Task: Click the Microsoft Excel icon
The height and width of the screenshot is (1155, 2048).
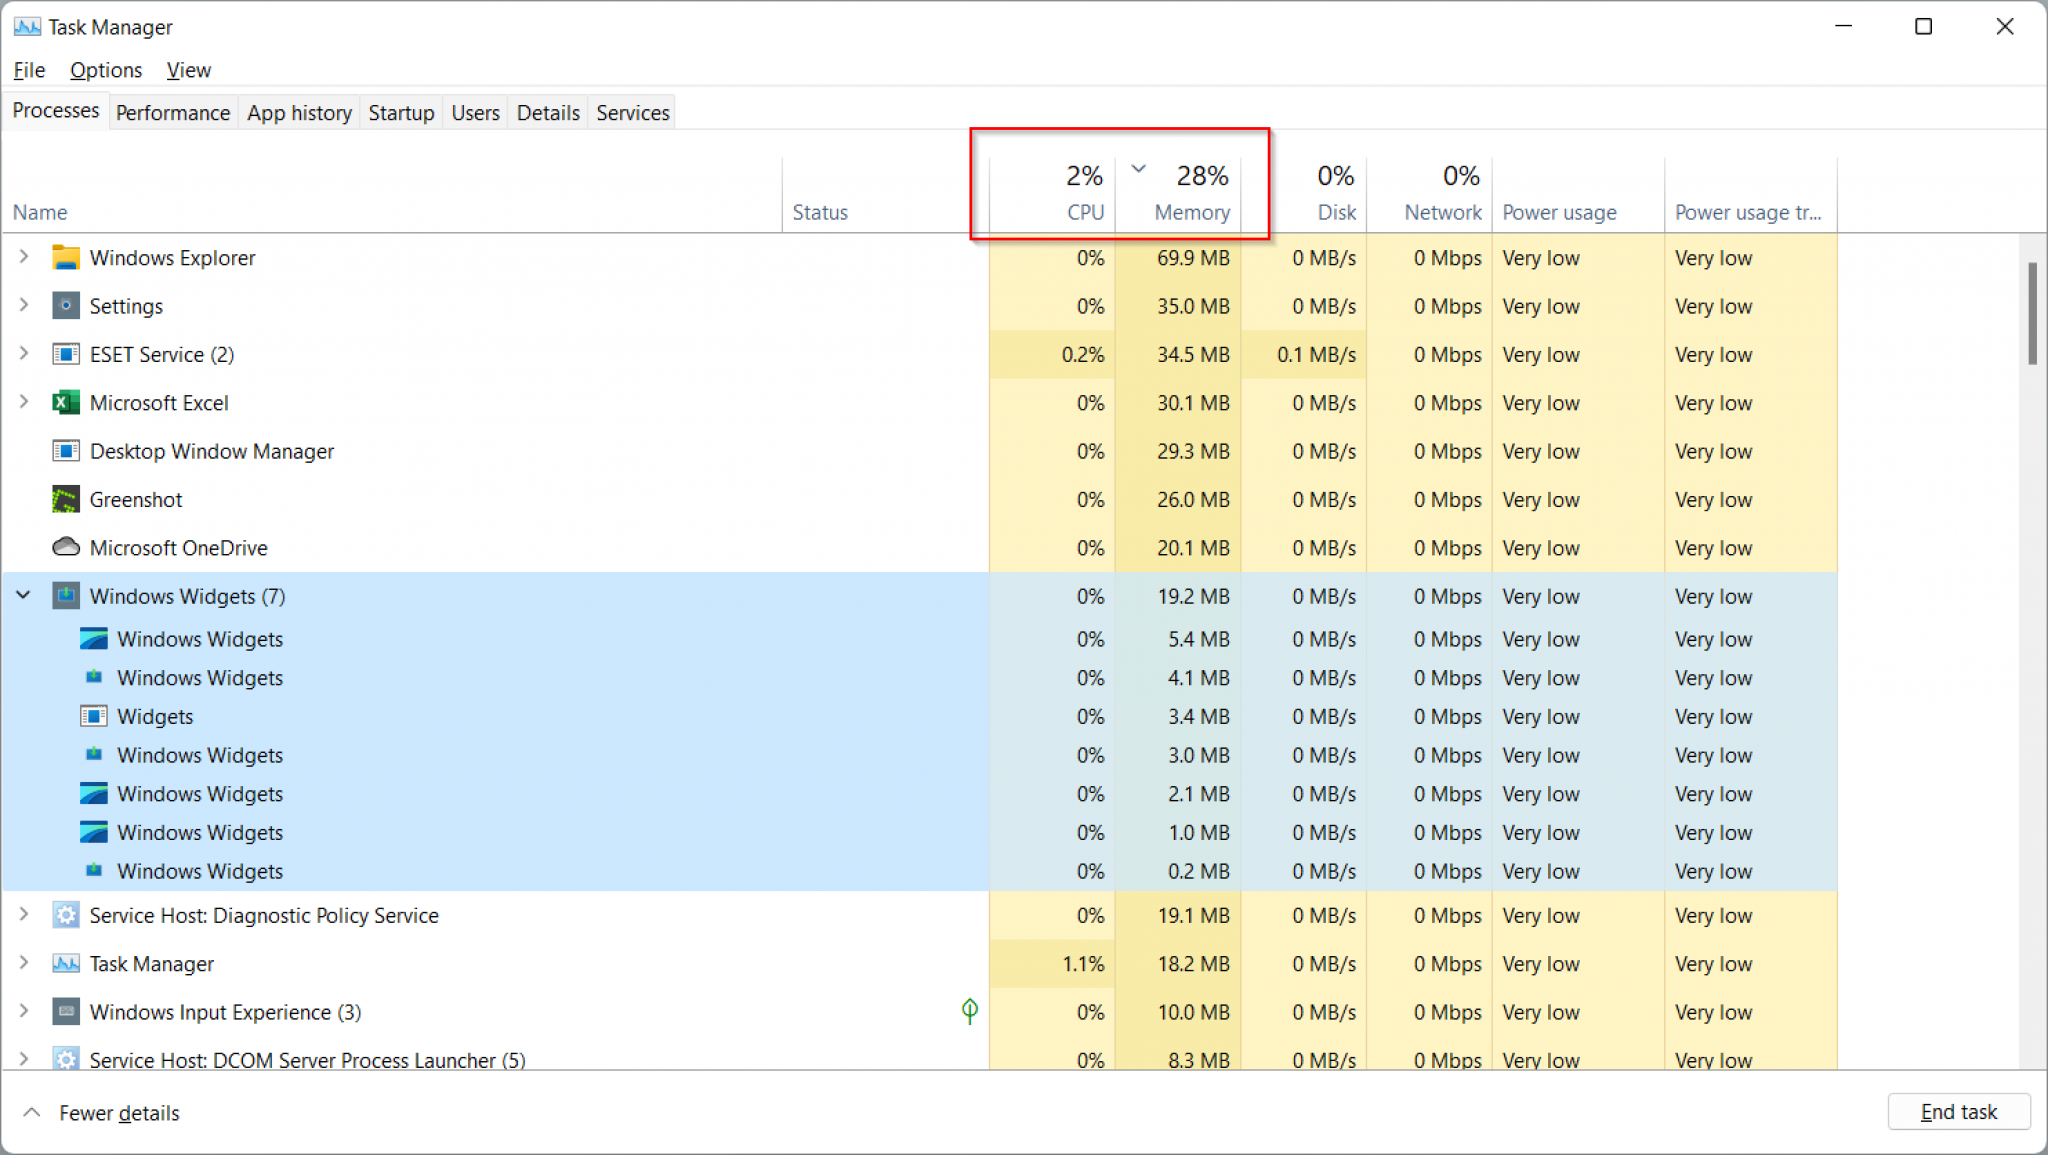Action: (x=65, y=402)
